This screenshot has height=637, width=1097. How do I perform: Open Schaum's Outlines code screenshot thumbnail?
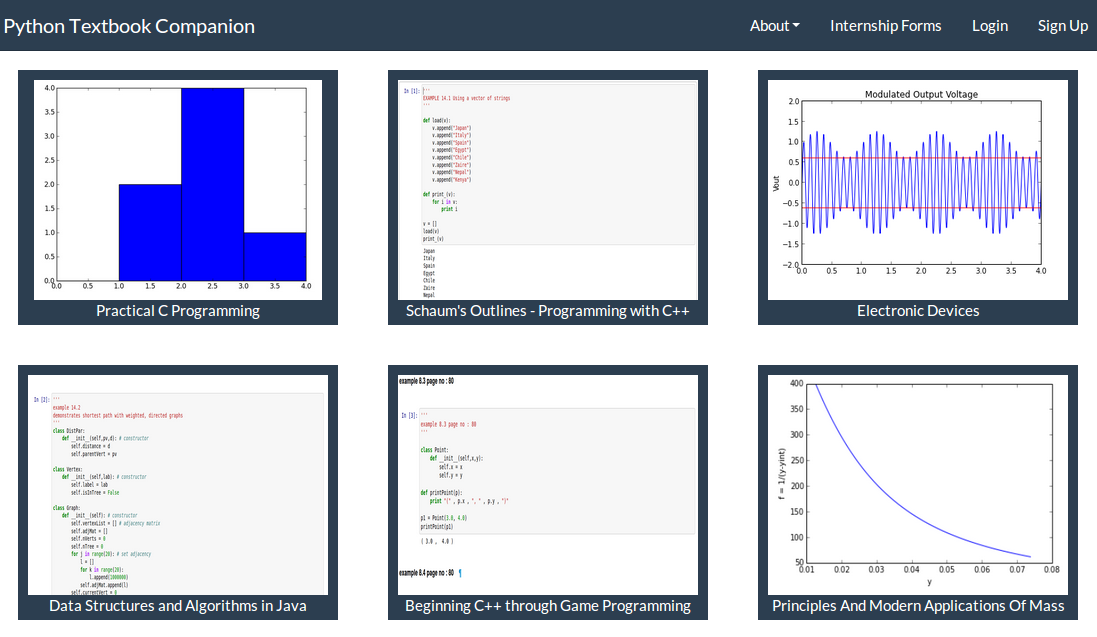coord(547,190)
